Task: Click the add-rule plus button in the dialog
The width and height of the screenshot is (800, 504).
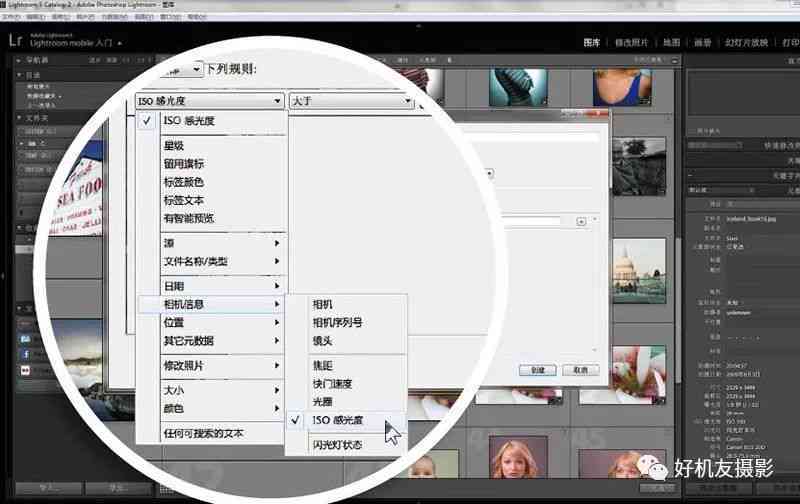Action: 581,221
